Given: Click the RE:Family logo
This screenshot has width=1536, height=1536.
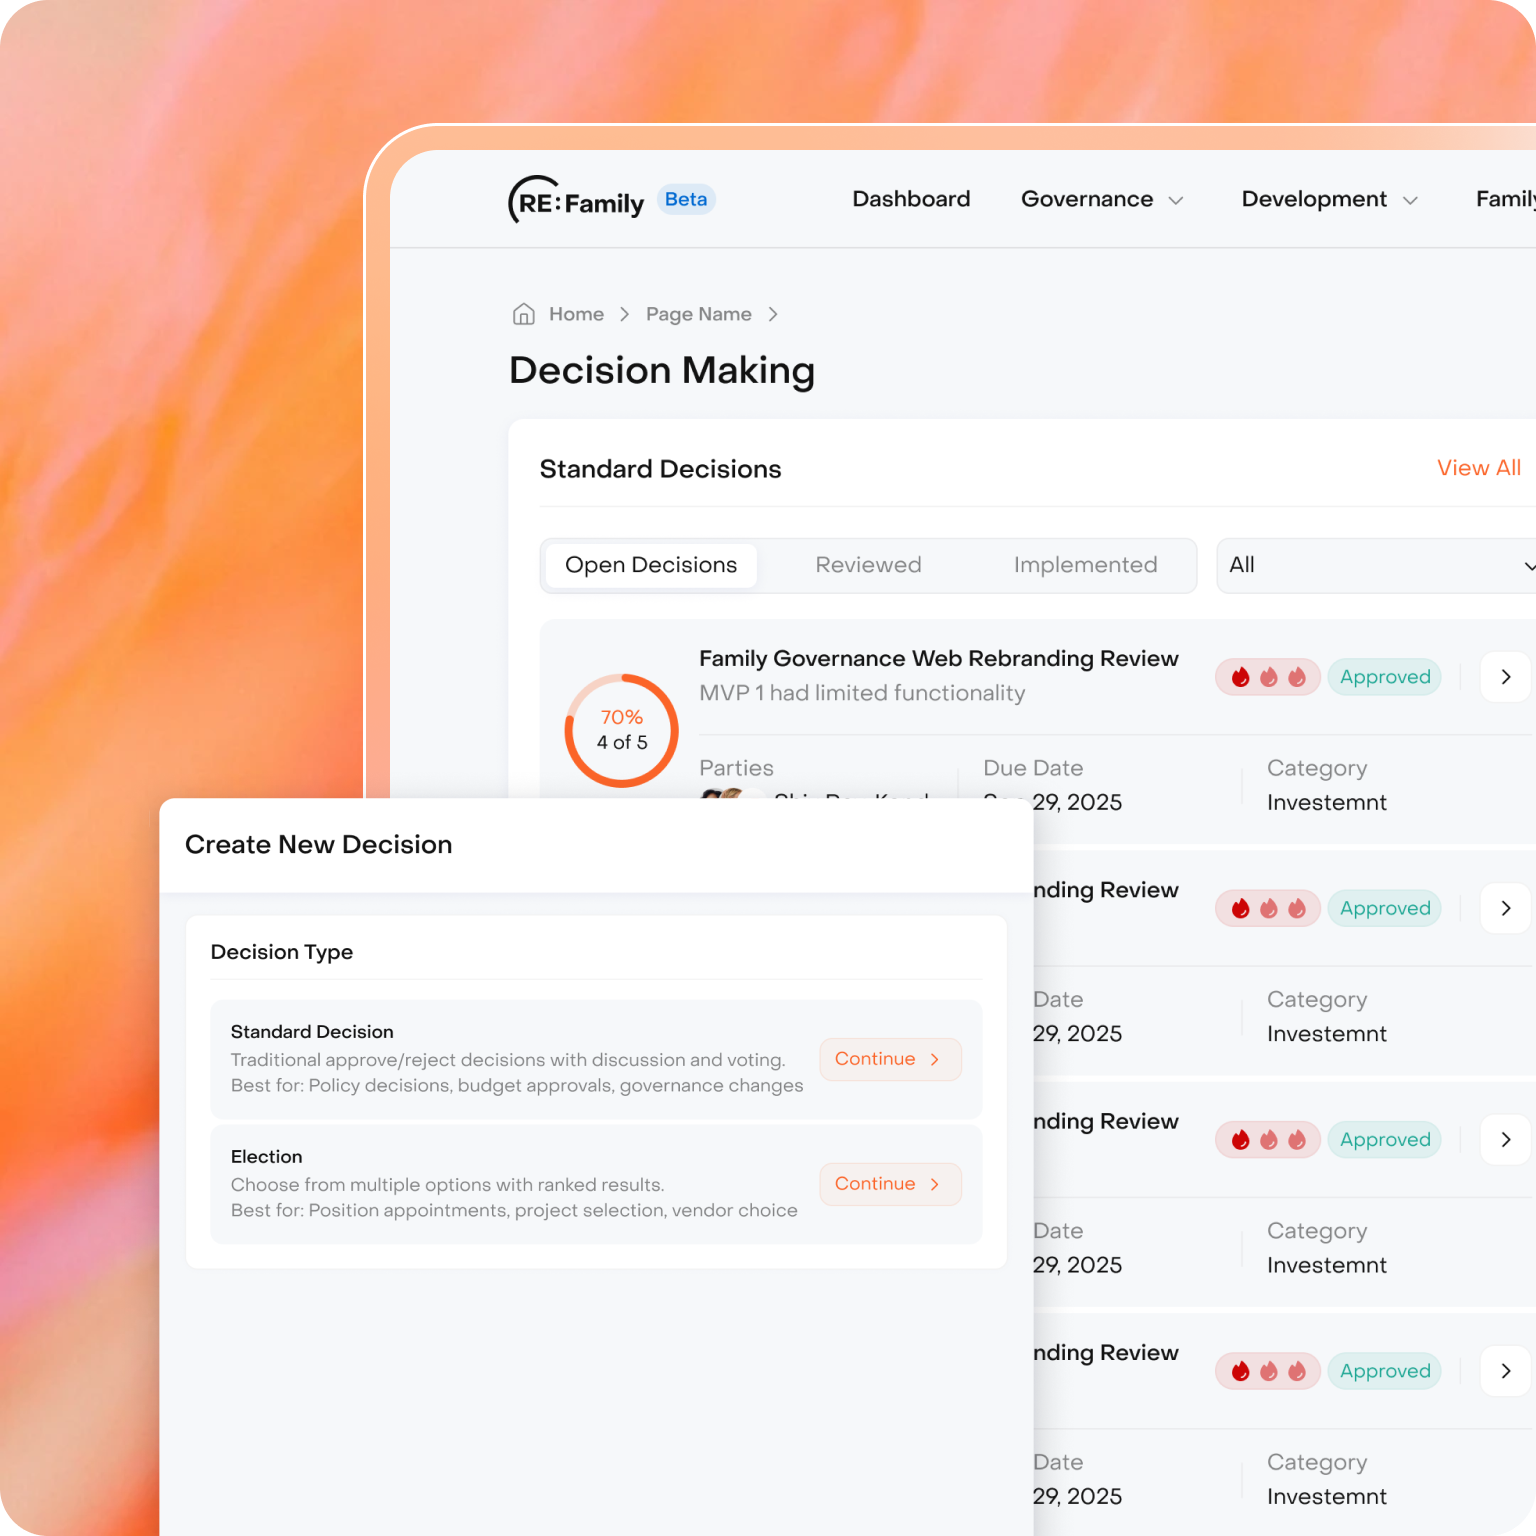Looking at the screenshot, I should [x=576, y=201].
